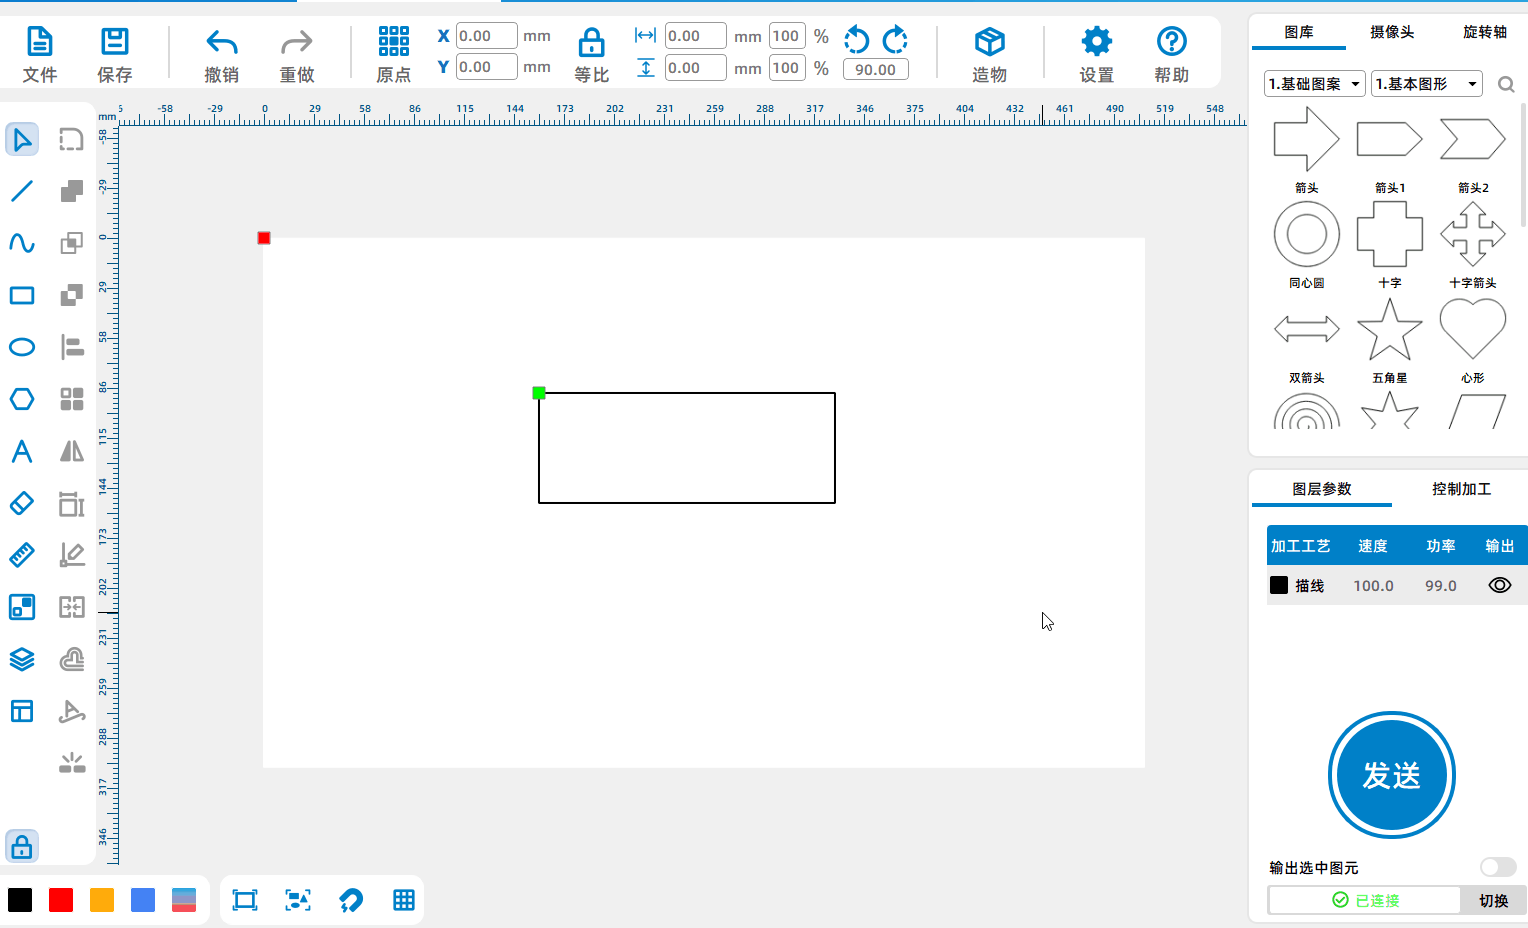Toggle visibility eye of 描线 layer
The height and width of the screenshot is (928, 1528).
click(1500, 585)
